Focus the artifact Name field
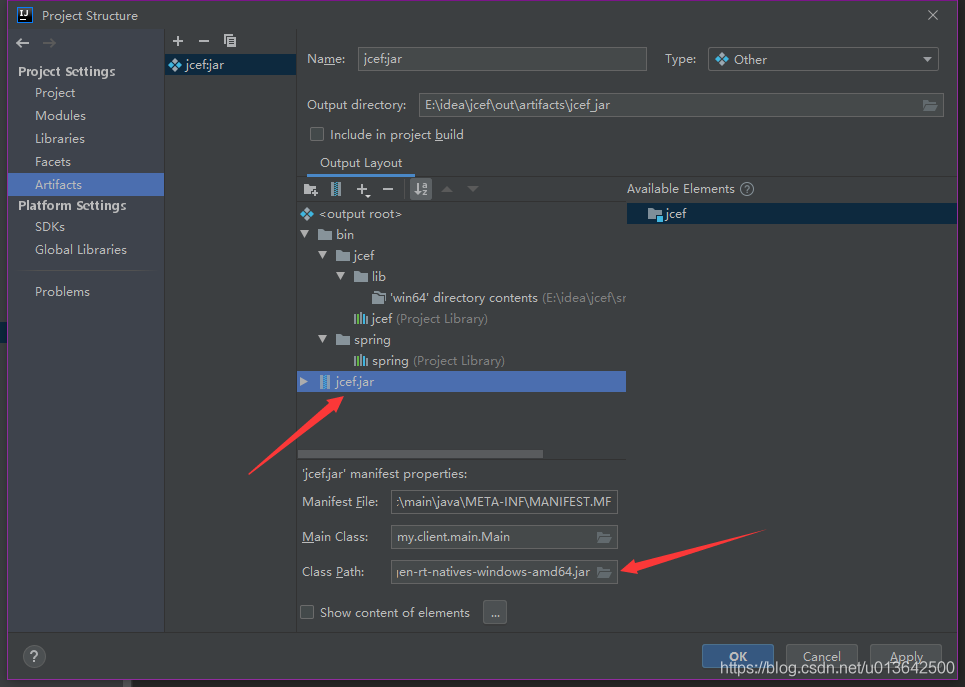The width and height of the screenshot is (965, 687). coord(502,59)
